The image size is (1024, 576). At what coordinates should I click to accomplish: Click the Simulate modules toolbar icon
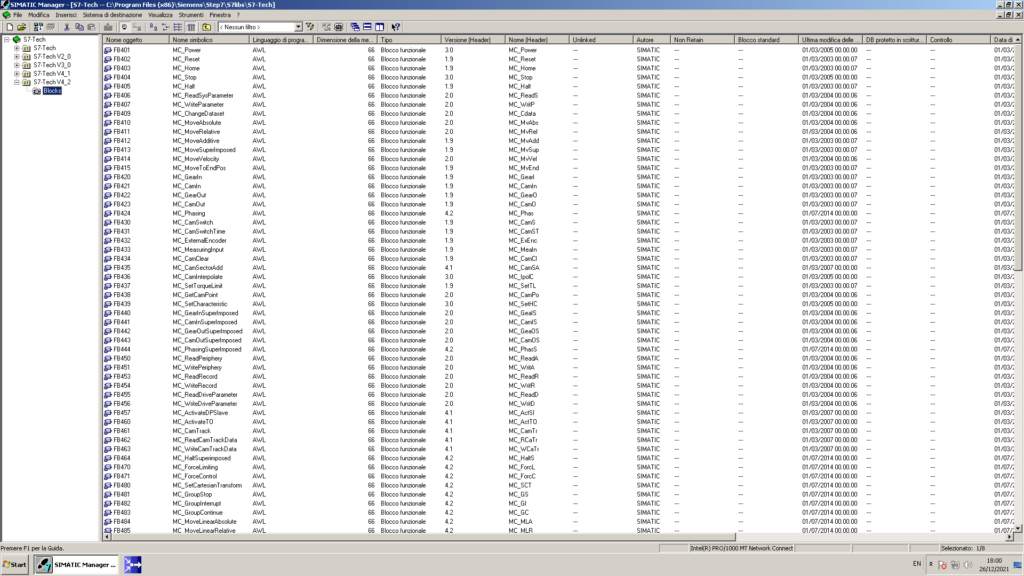[x=338, y=27]
